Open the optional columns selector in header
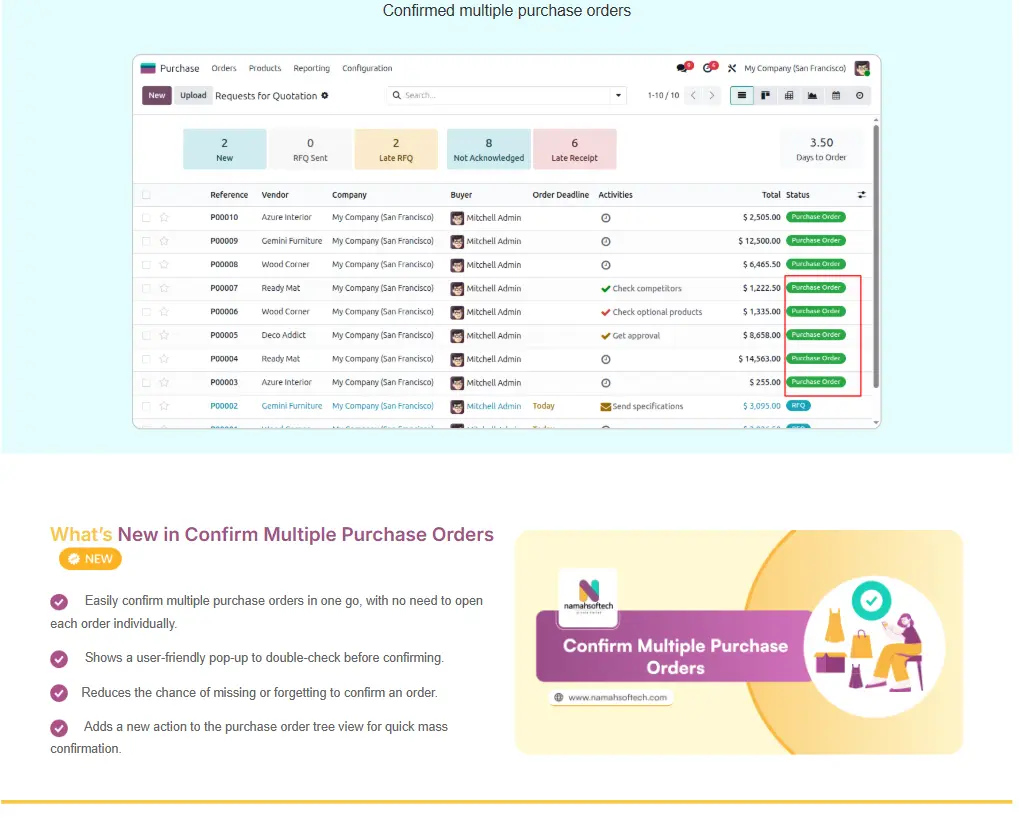 (x=862, y=195)
